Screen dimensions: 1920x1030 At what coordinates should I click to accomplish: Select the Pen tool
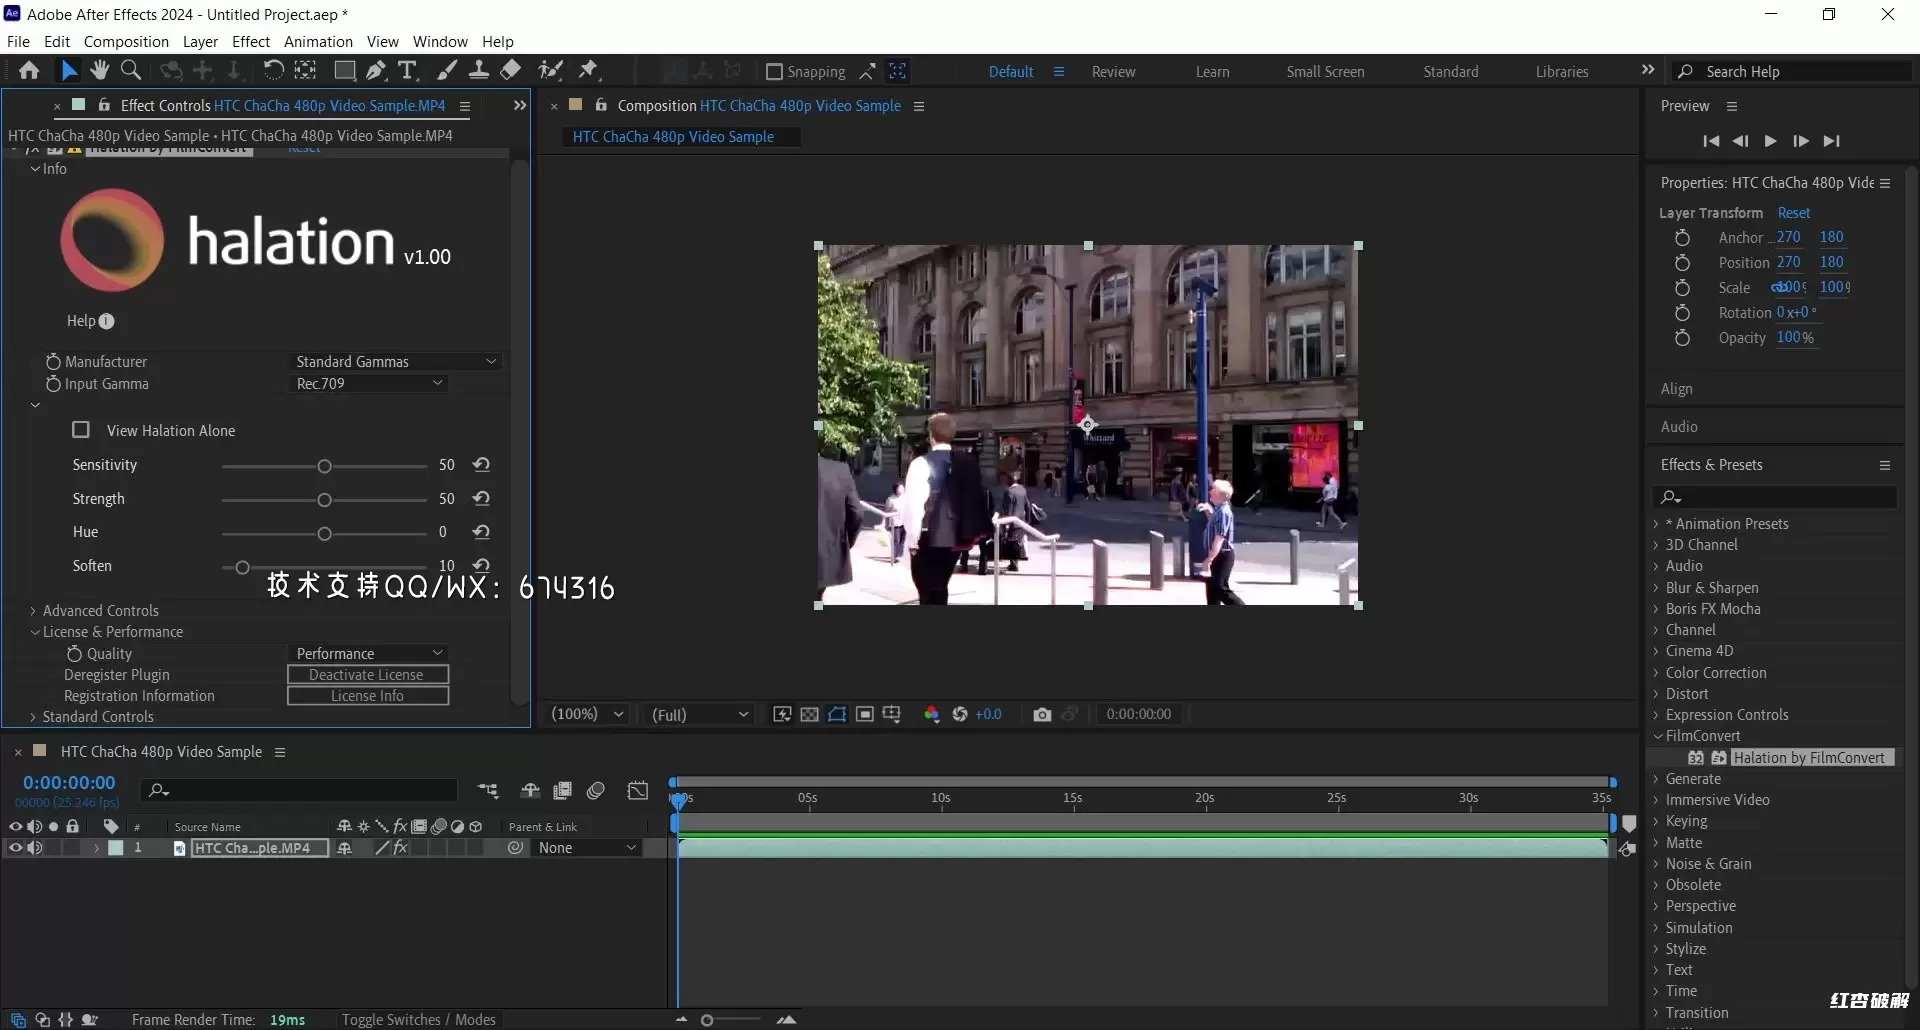[x=375, y=70]
